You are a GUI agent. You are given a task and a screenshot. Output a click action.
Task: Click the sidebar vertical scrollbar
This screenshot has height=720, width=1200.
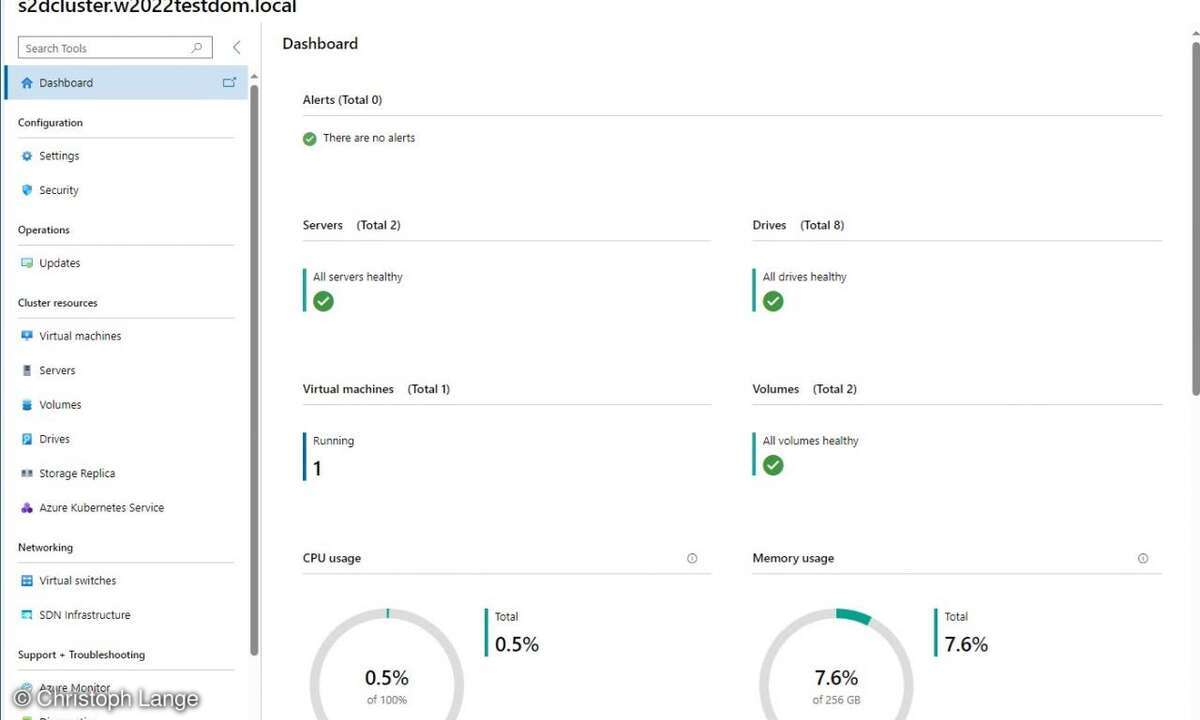[x=254, y=370]
